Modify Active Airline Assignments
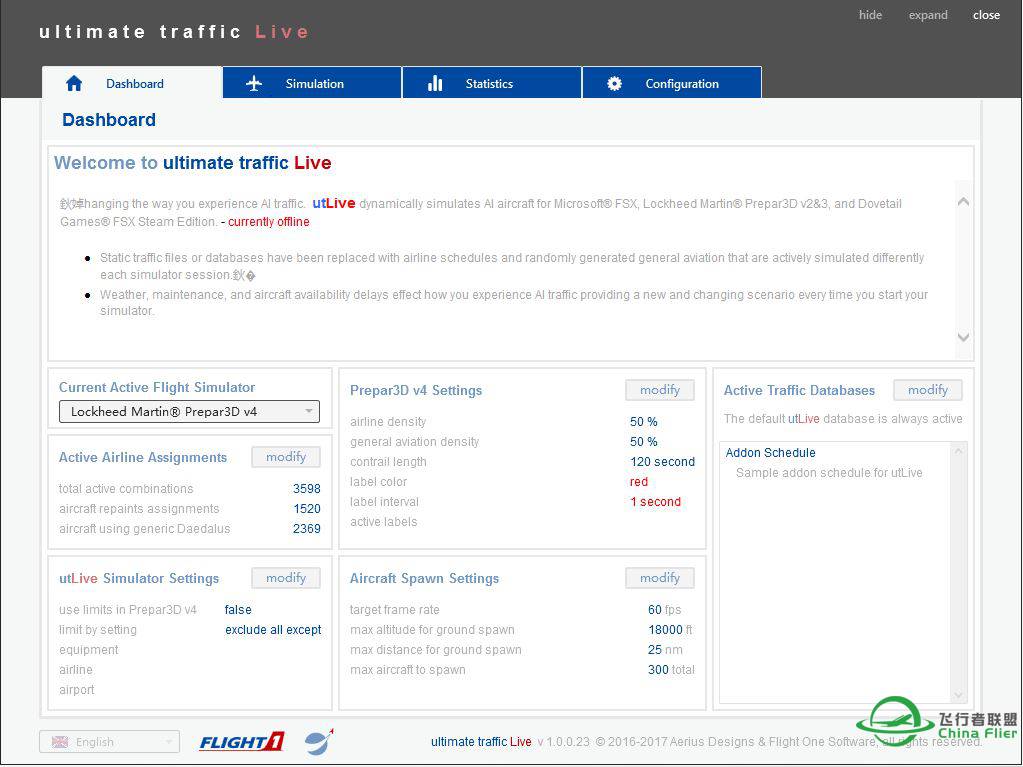Screen dimensions: 1023x767 click(286, 457)
